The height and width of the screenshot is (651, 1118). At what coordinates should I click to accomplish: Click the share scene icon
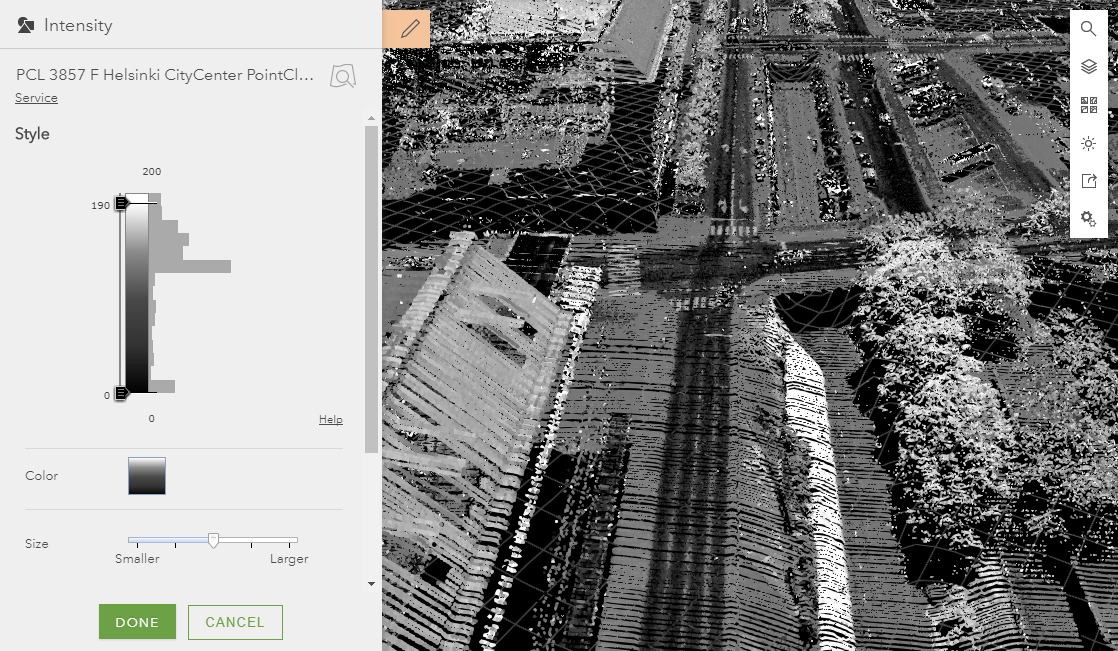coord(1088,181)
